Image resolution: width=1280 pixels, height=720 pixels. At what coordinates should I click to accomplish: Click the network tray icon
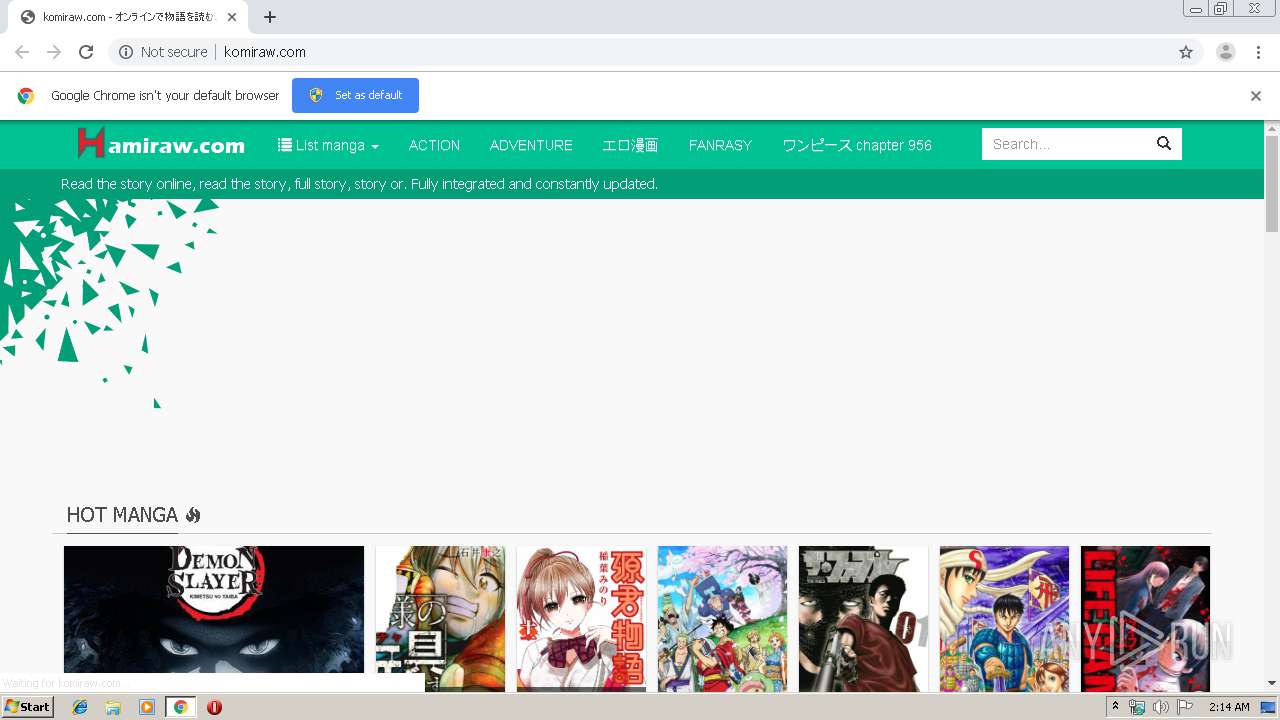[1137, 707]
